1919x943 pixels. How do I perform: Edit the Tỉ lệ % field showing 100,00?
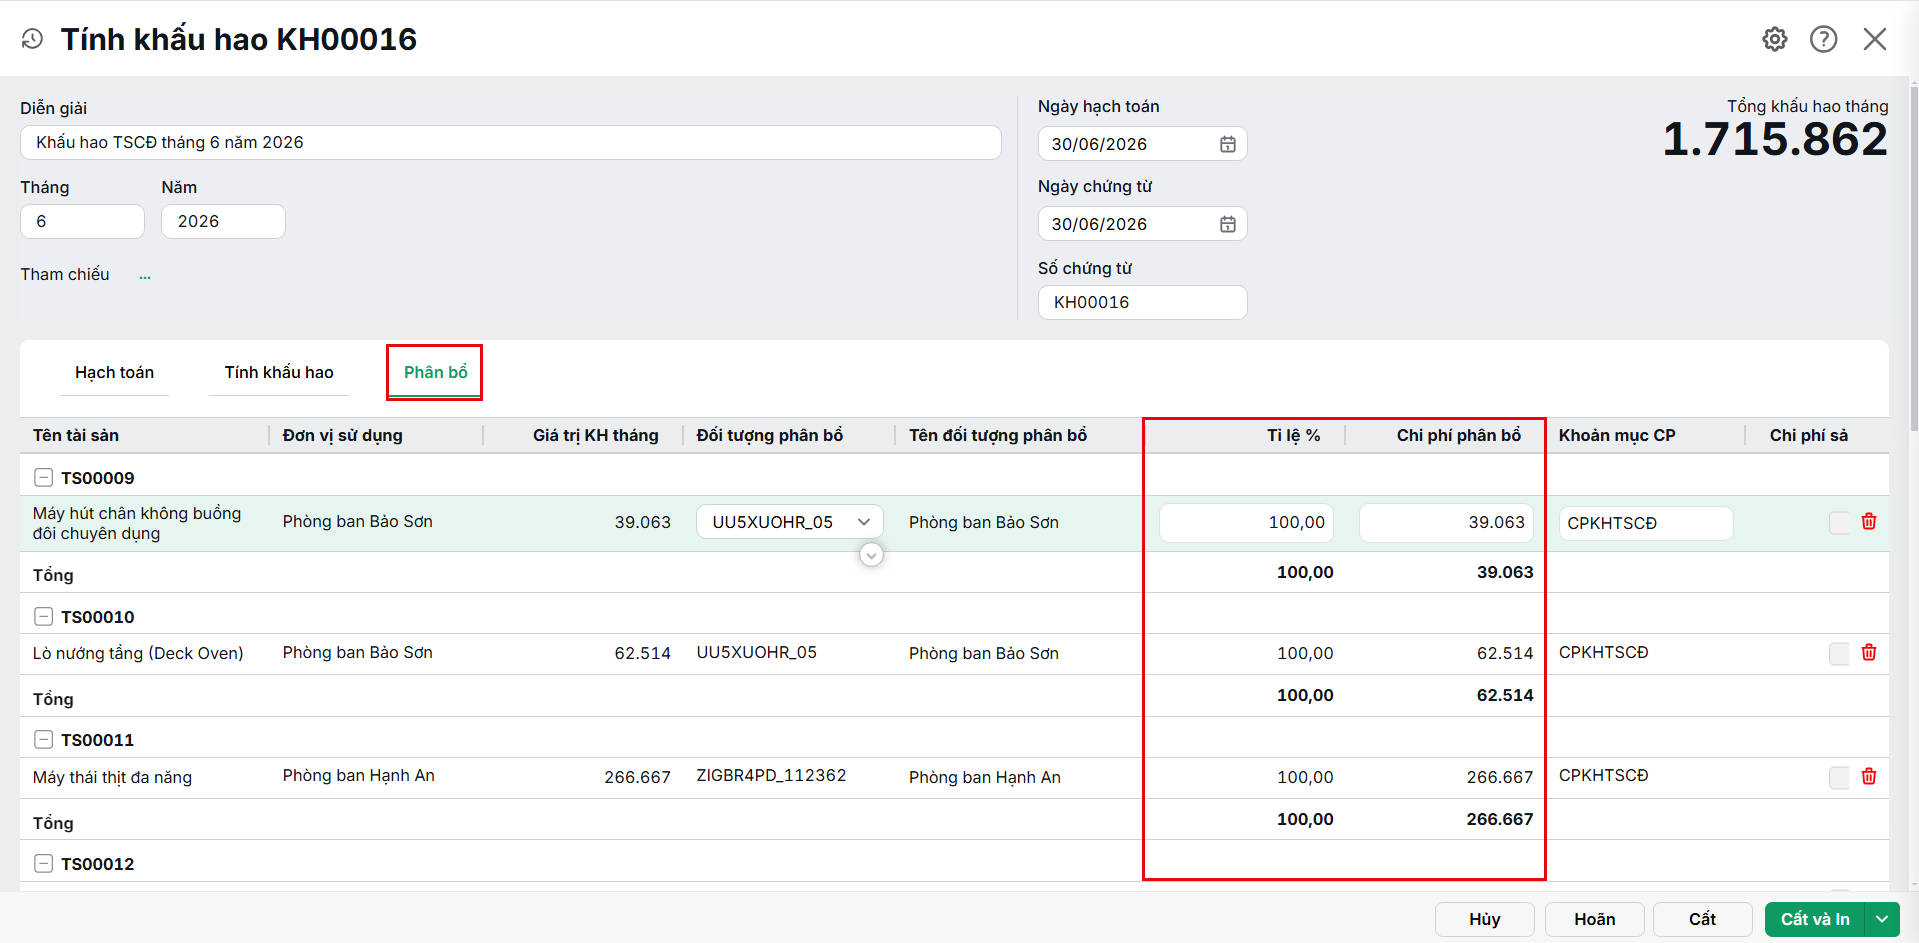tap(1246, 522)
